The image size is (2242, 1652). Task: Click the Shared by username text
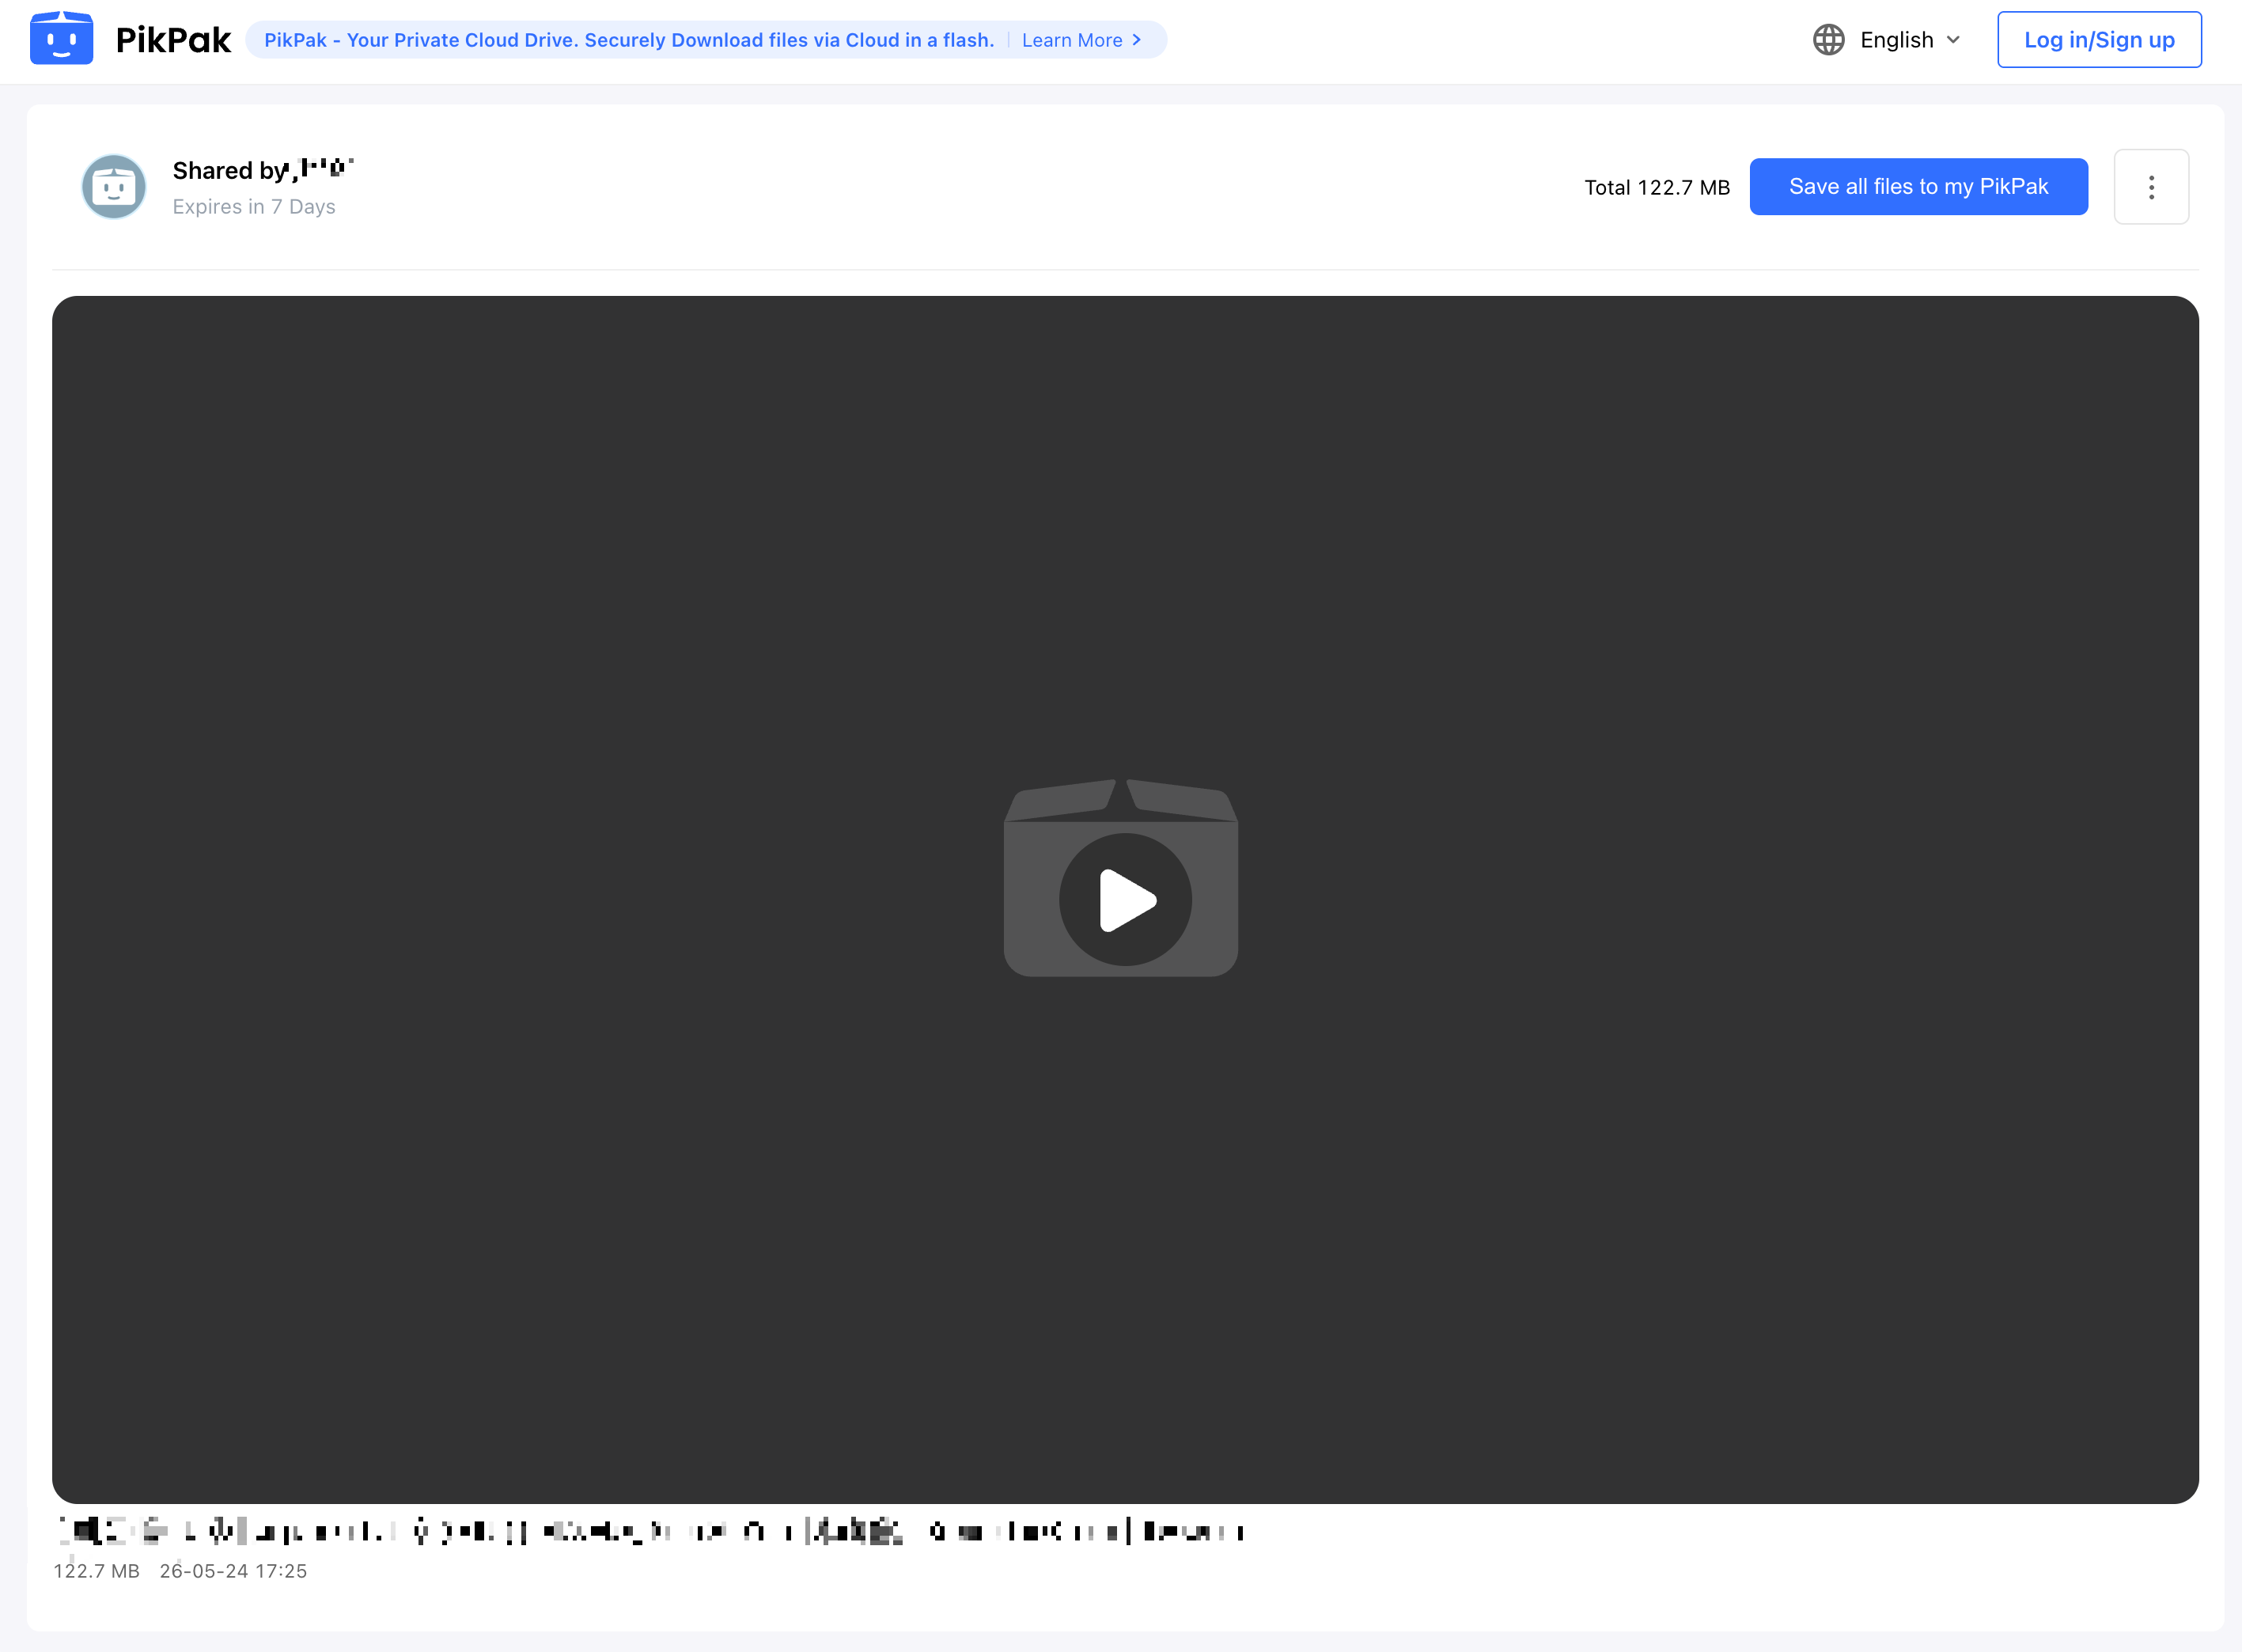click(263, 169)
